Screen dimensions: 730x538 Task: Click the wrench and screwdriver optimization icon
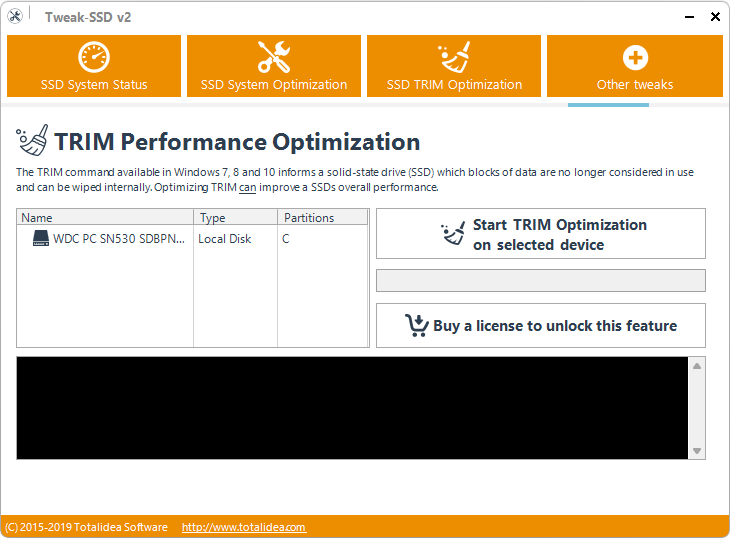[274, 57]
